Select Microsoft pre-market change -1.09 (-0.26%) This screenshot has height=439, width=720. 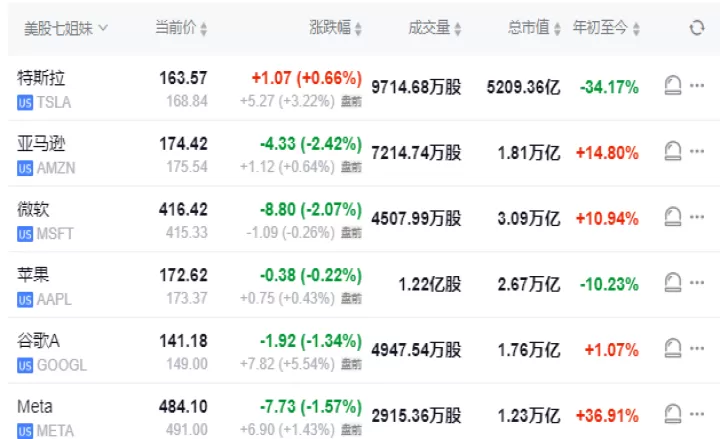[290, 232]
